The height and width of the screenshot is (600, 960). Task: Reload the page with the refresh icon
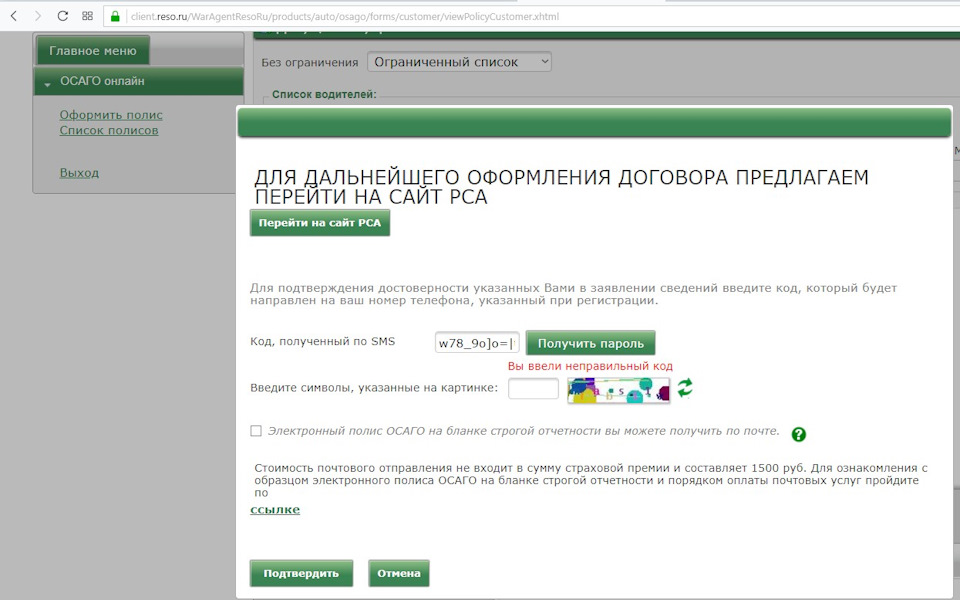62,16
